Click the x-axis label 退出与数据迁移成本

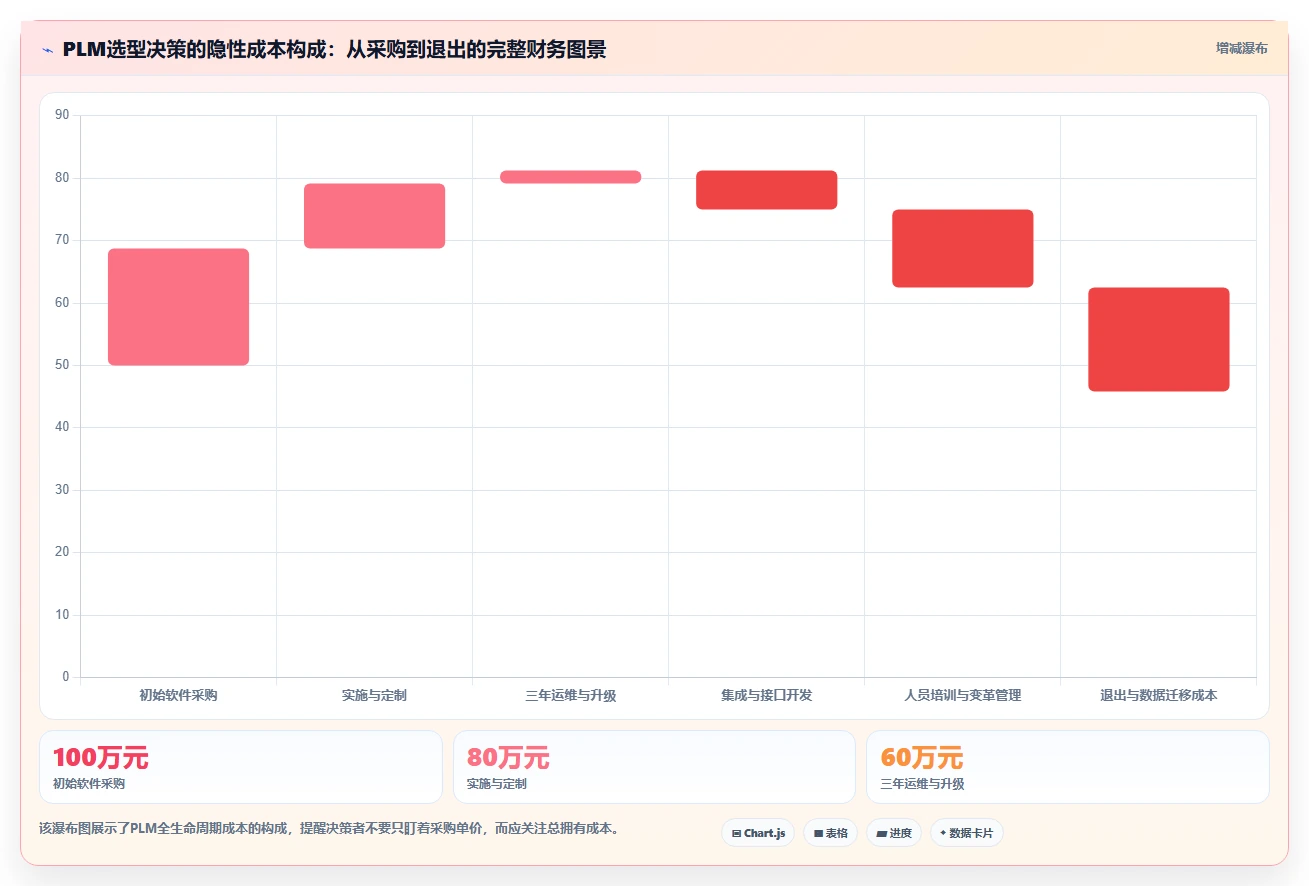(x=1158, y=695)
